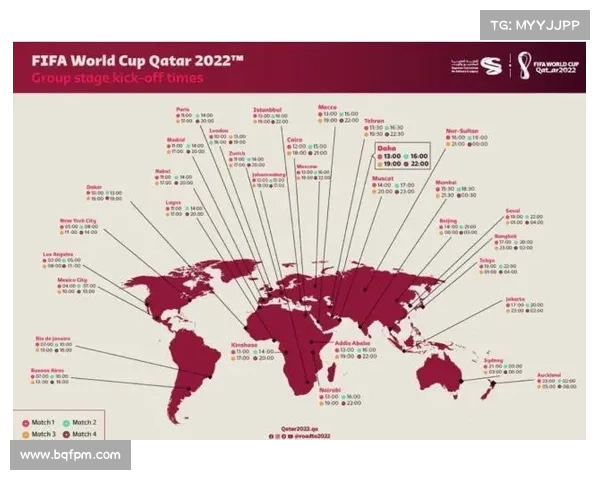Click the Los Angeles city label
600x480 pixels.
[x=58, y=255]
